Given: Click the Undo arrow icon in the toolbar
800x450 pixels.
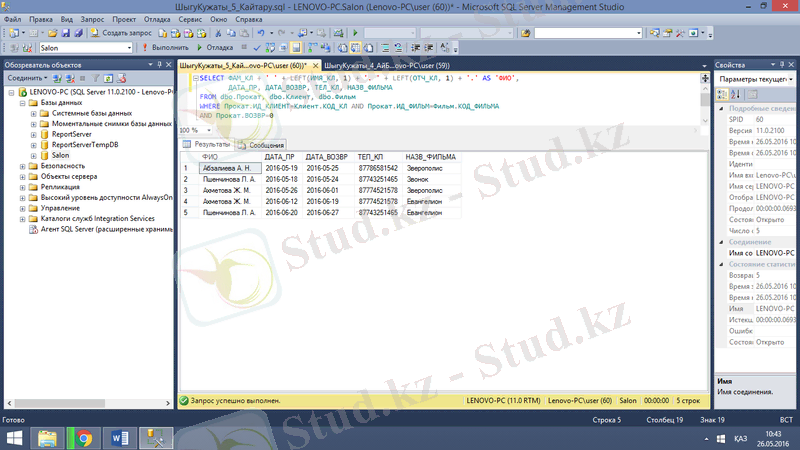Looking at the screenshot, I should click(x=260, y=33).
